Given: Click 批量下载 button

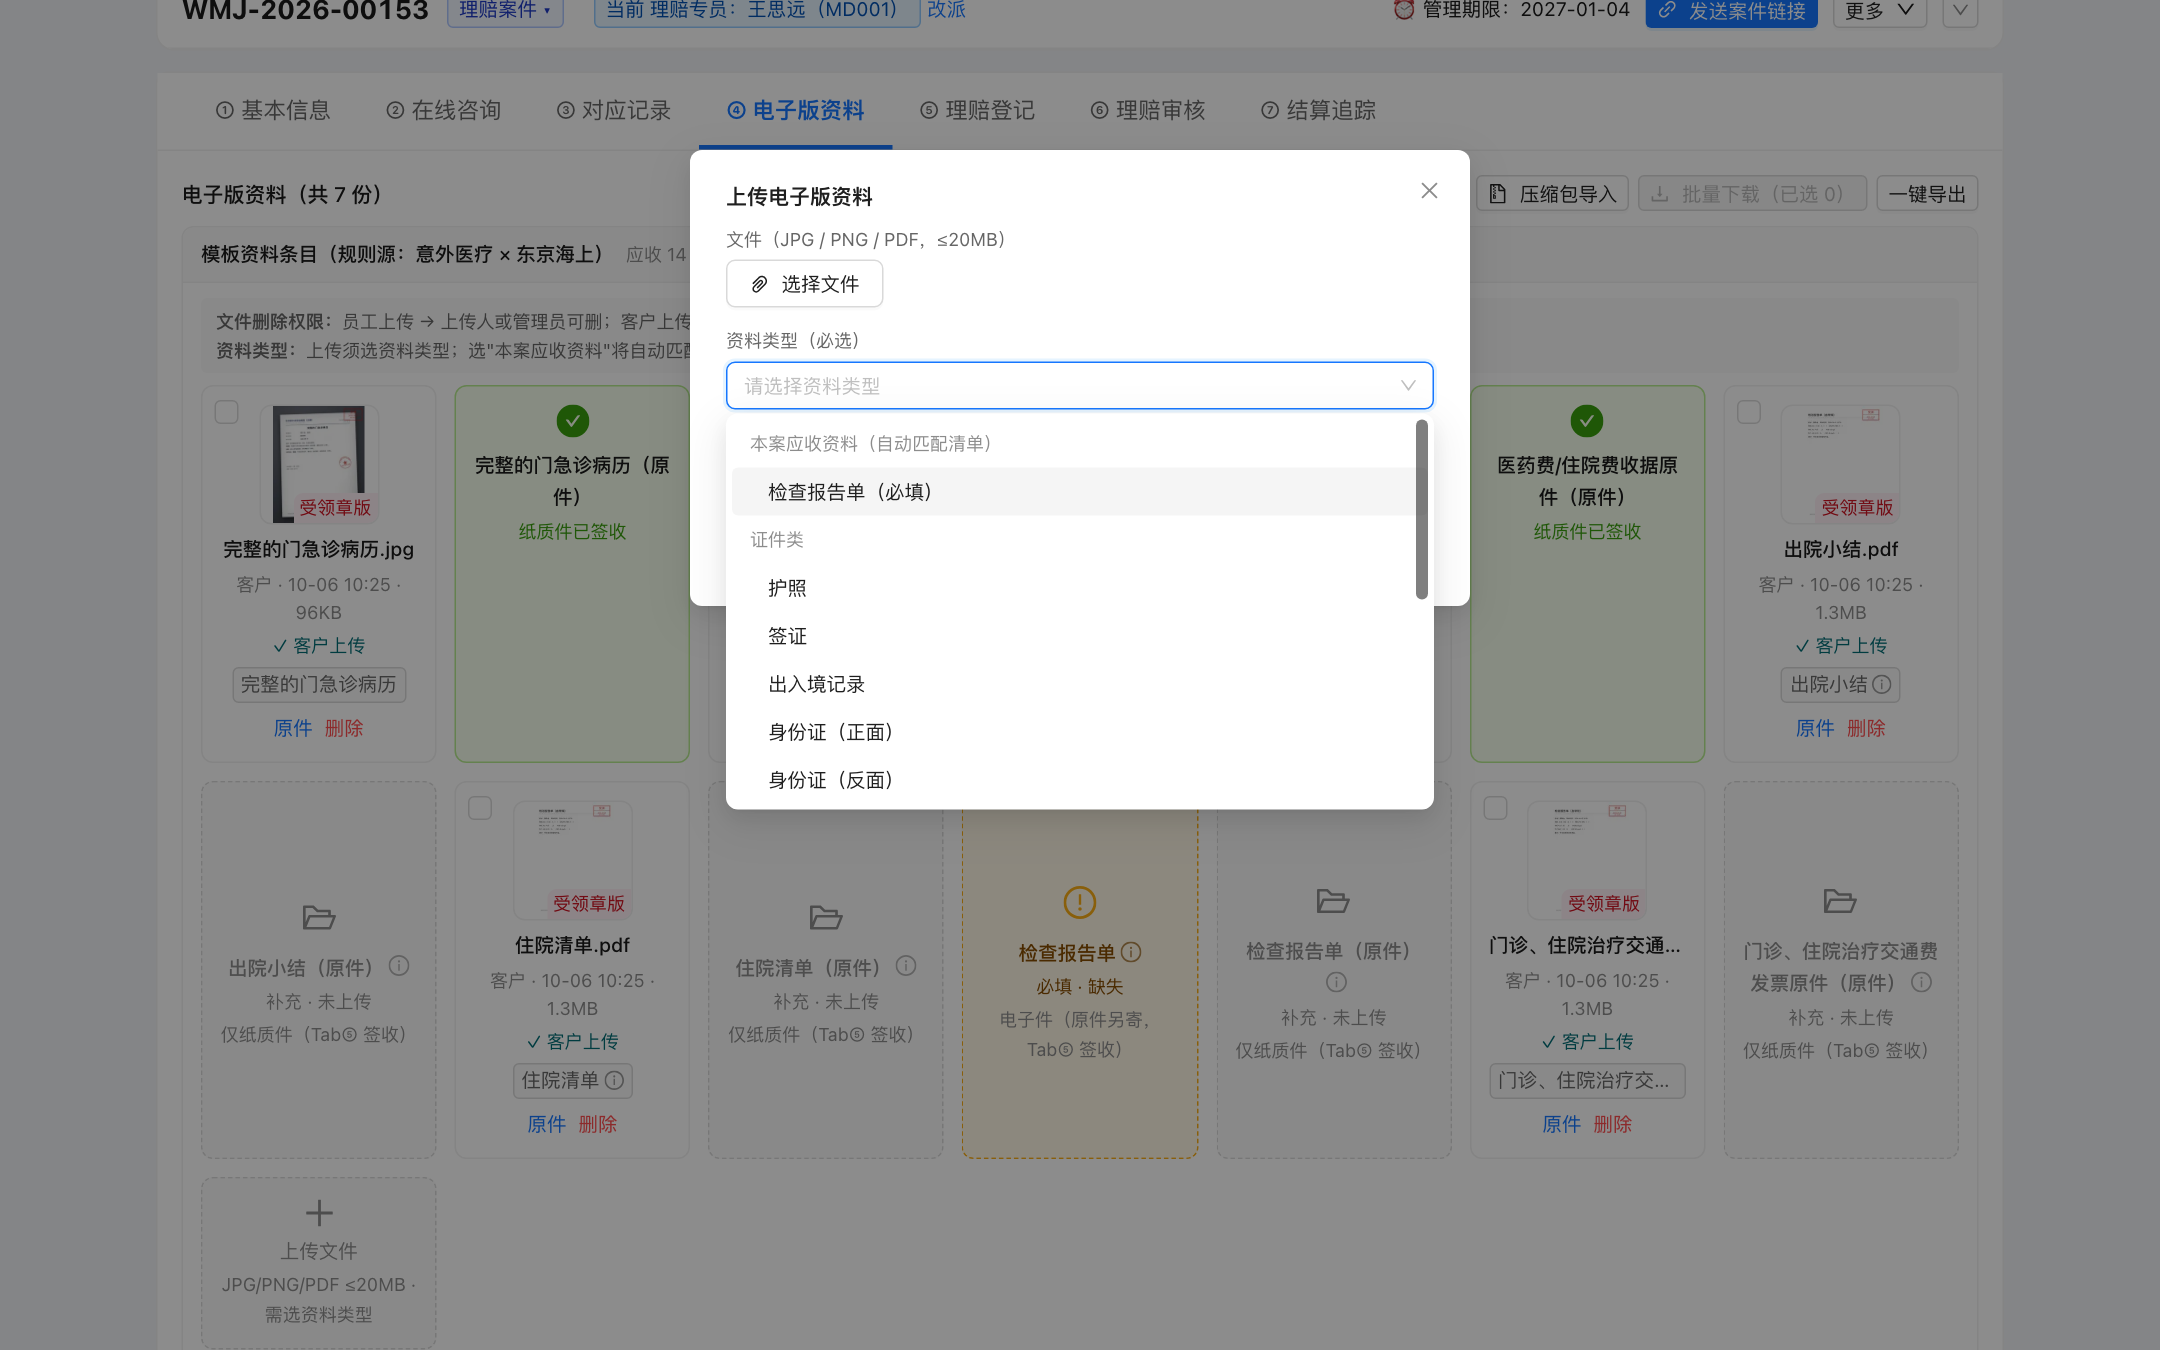Looking at the screenshot, I should (1752, 194).
